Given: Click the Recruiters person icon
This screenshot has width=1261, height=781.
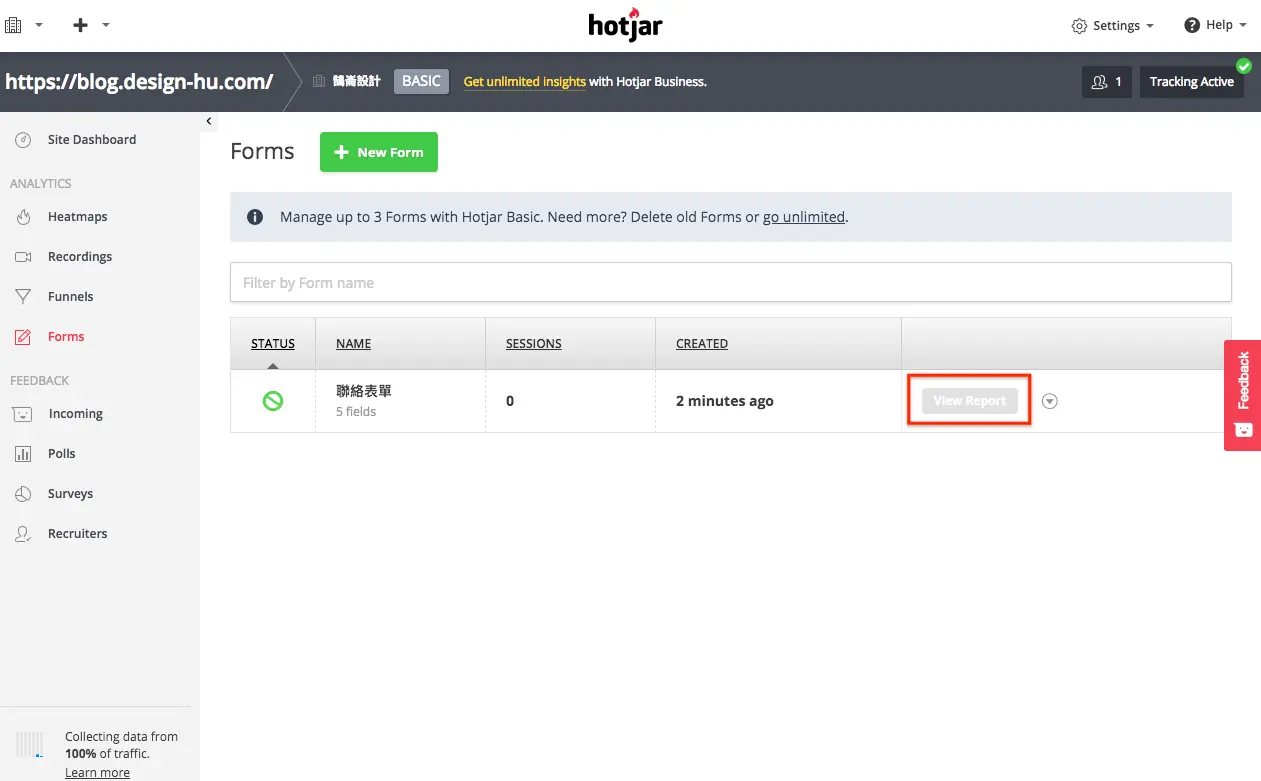Looking at the screenshot, I should pyautogui.click(x=23, y=534).
